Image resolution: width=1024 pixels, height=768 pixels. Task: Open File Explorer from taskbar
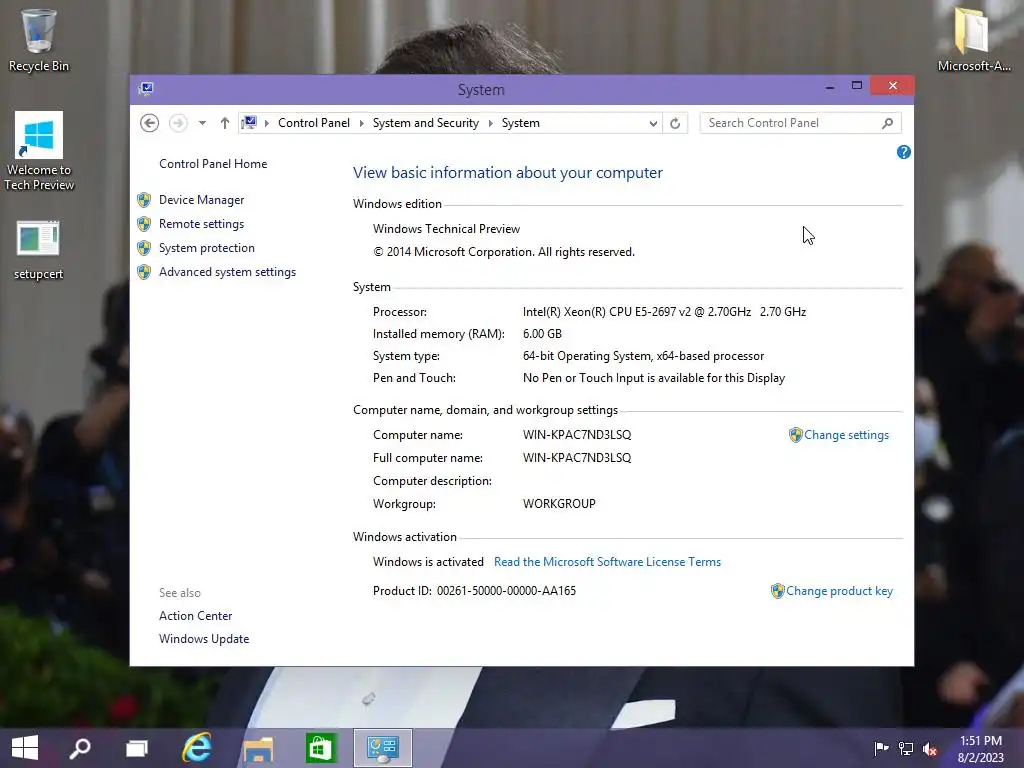tap(258, 748)
